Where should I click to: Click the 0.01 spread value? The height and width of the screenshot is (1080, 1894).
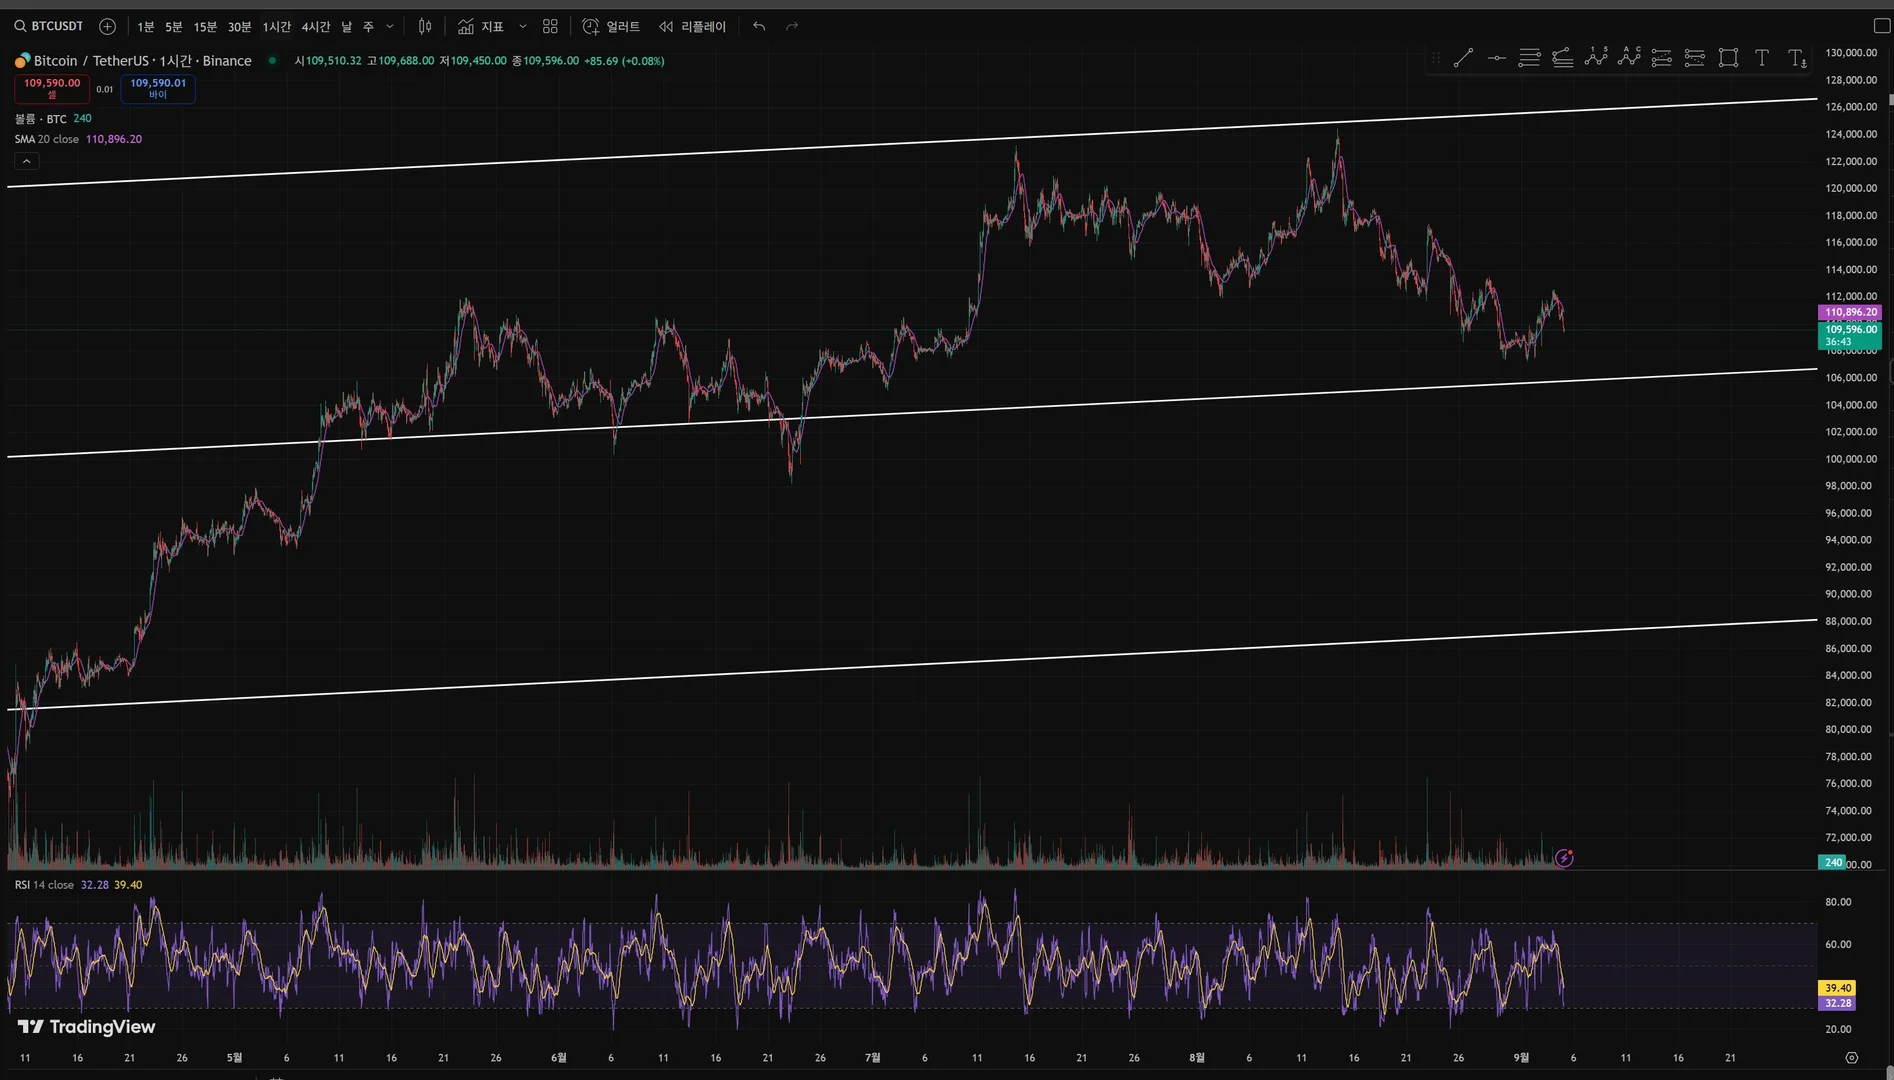tap(105, 89)
